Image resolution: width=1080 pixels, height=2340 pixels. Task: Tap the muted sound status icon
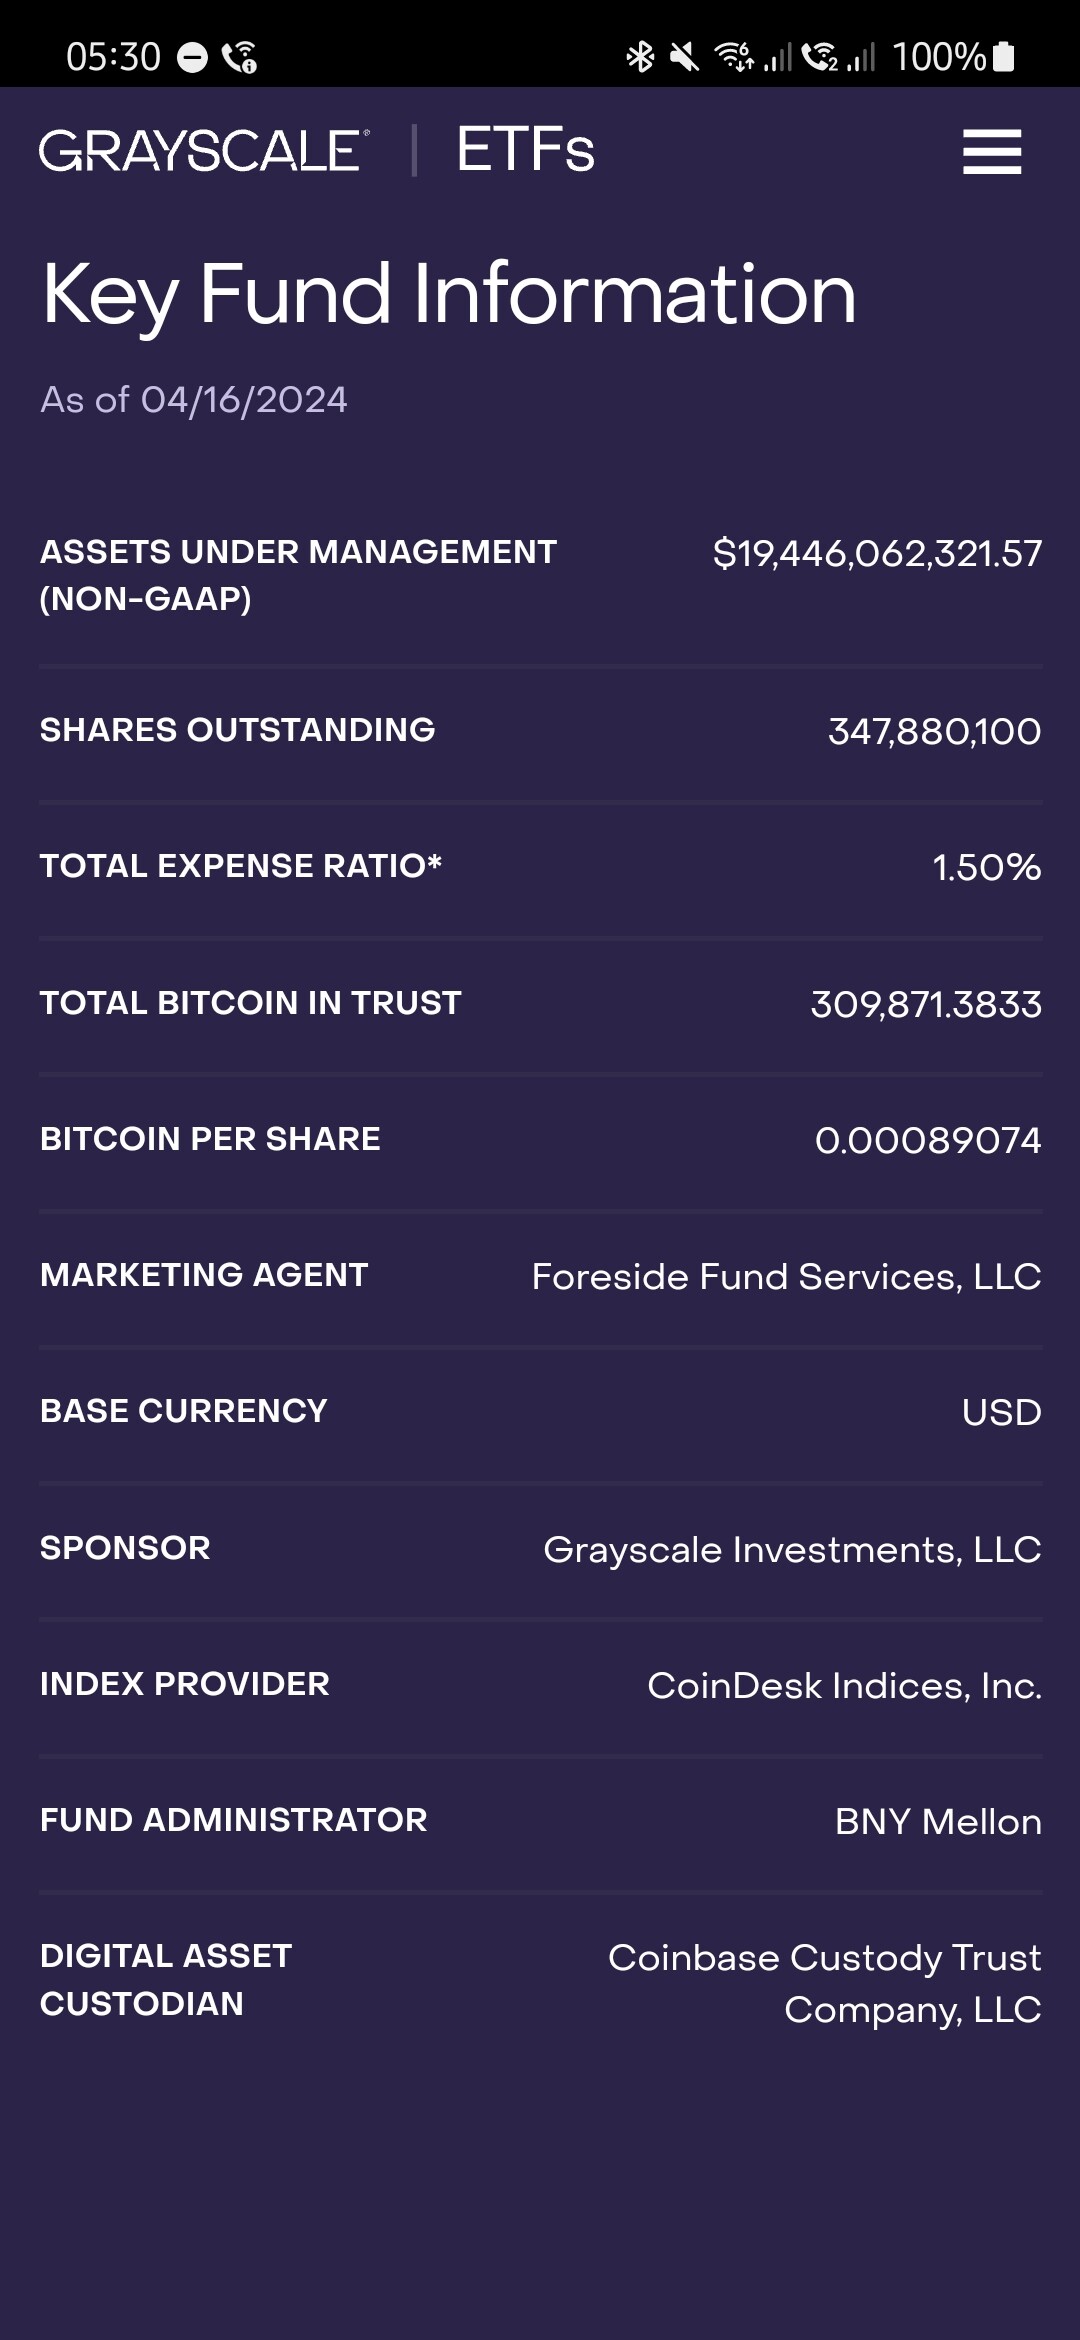point(685,57)
